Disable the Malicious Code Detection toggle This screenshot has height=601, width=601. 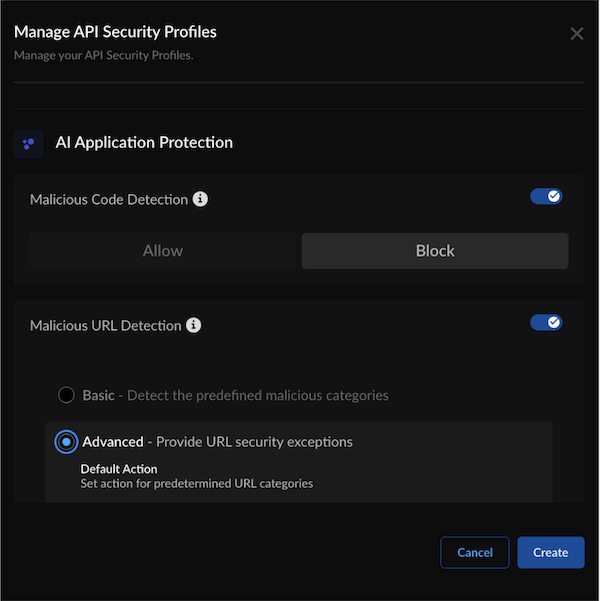tap(546, 197)
